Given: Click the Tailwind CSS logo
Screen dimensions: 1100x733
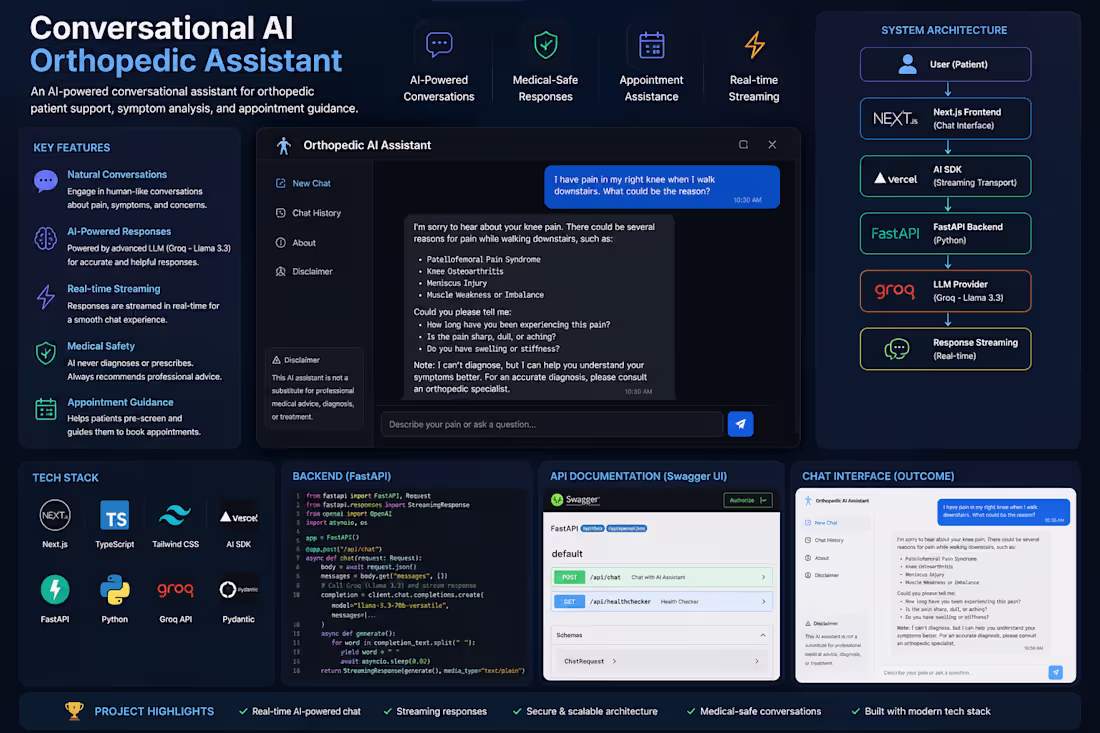Looking at the screenshot, I should [x=175, y=516].
